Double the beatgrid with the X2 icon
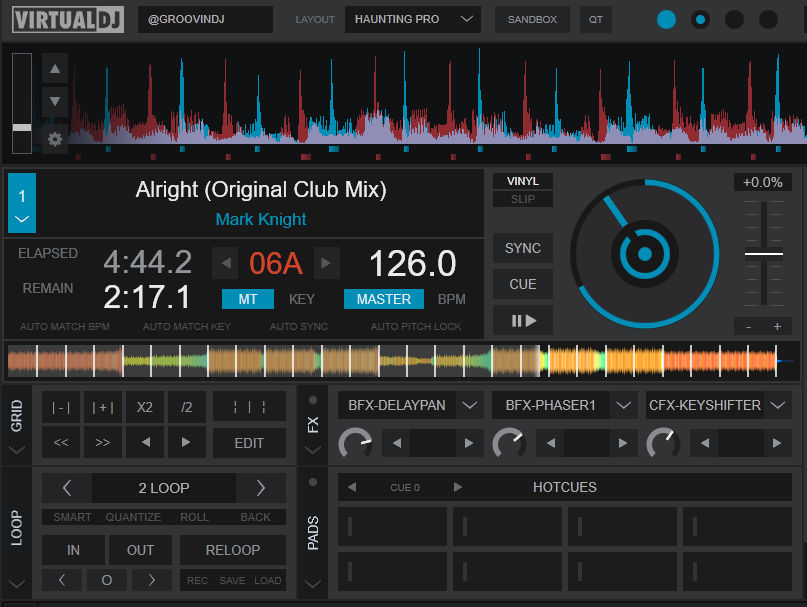Image resolution: width=807 pixels, height=607 pixels. [143, 407]
